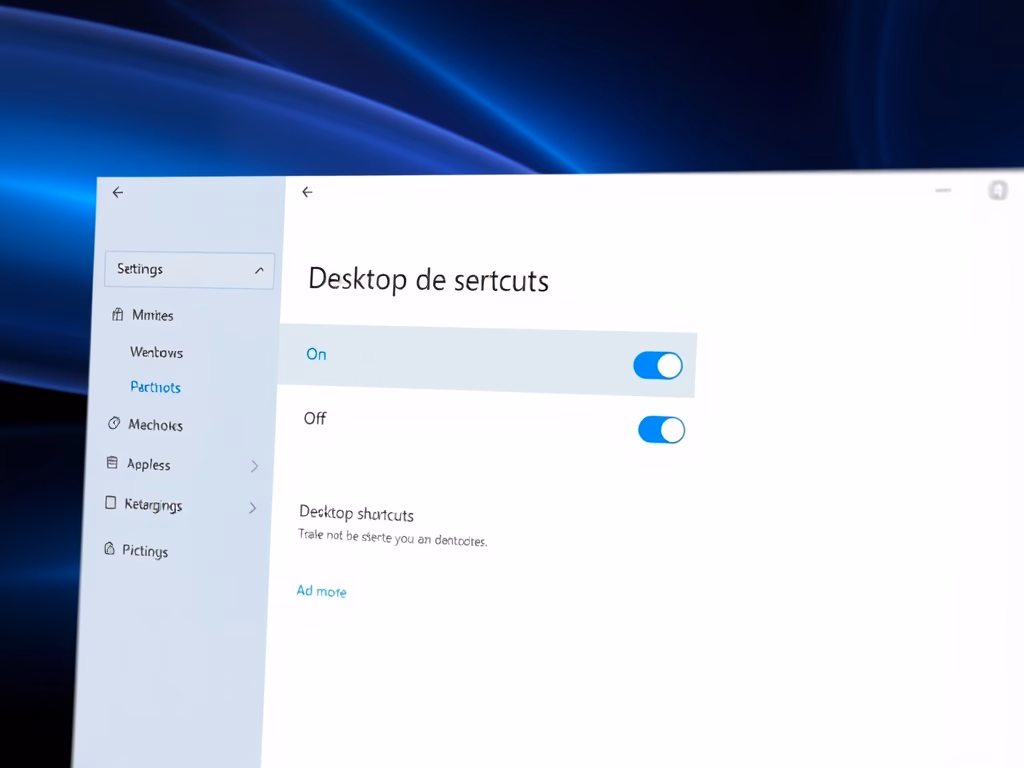Click the Off row label
1024x768 pixels.
coord(315,418)
